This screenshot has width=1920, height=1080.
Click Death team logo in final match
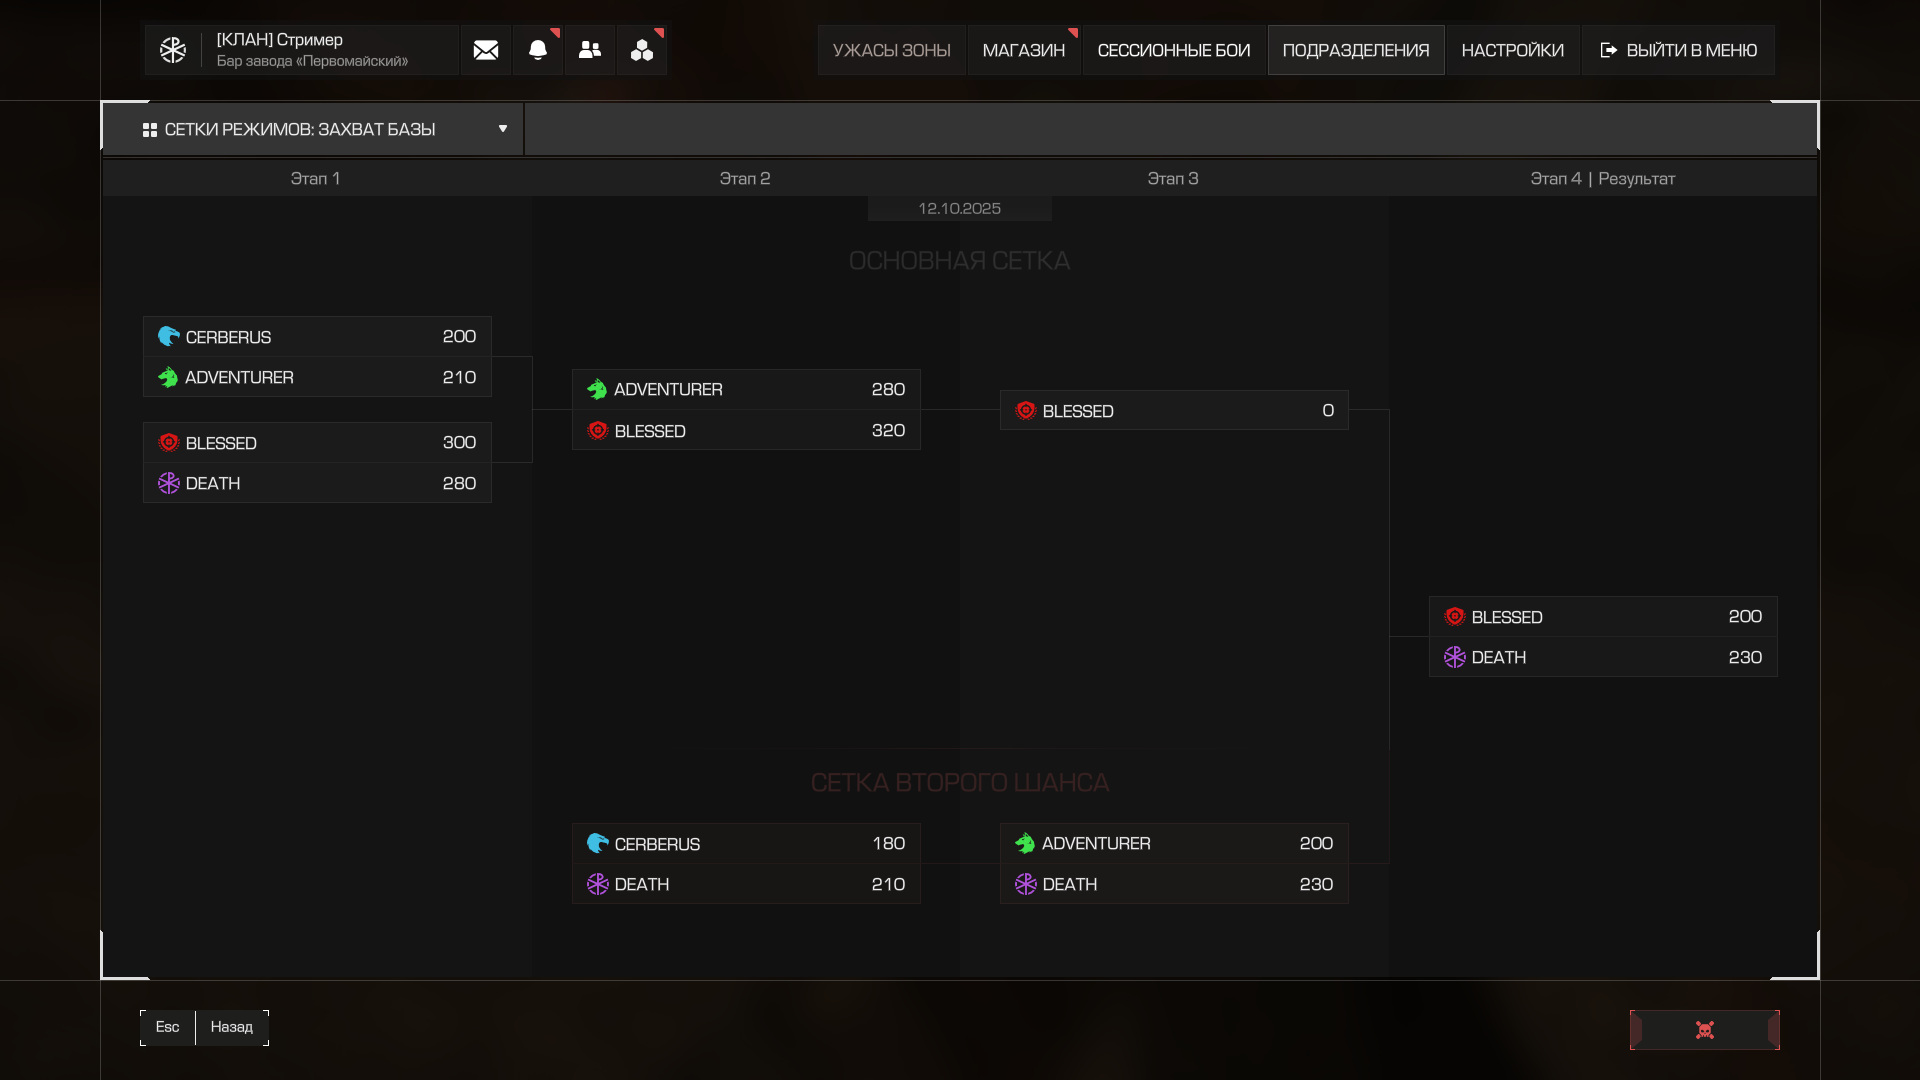click(1455, 657)
